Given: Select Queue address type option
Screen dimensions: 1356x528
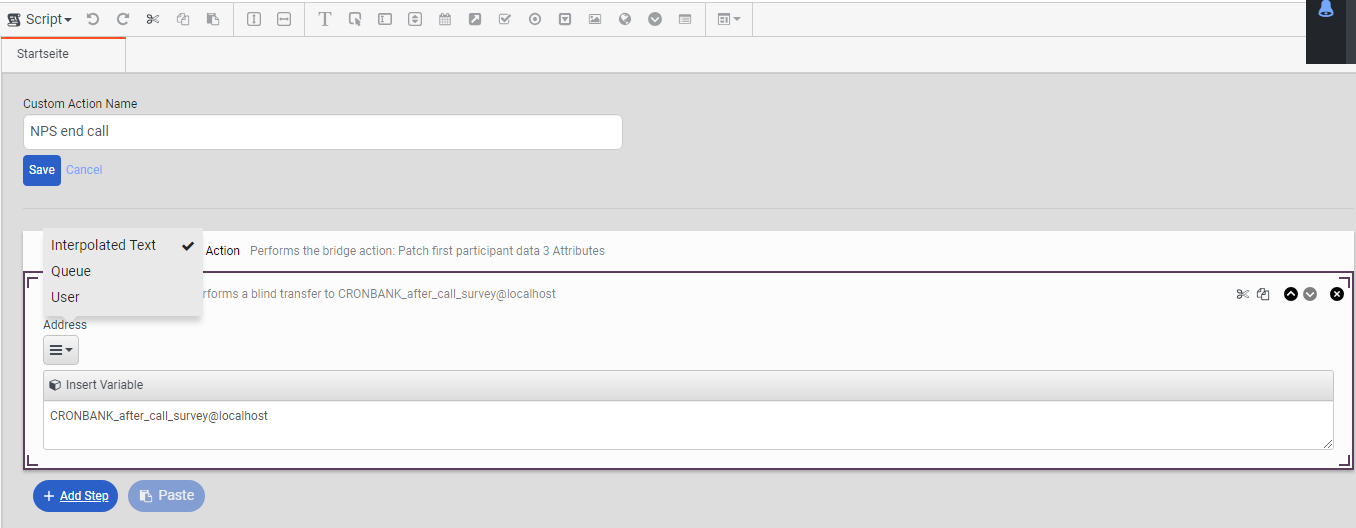Looking at the screenshot, I should pyautogui.click(x=122, y=271).
